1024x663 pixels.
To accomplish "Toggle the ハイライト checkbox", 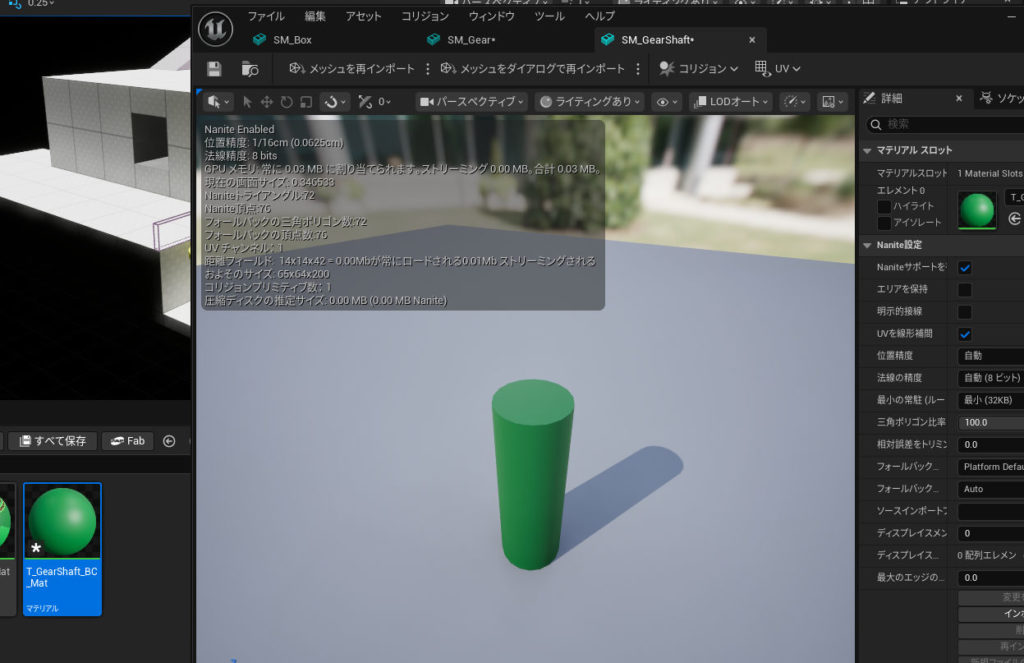I will click(884, 206).
